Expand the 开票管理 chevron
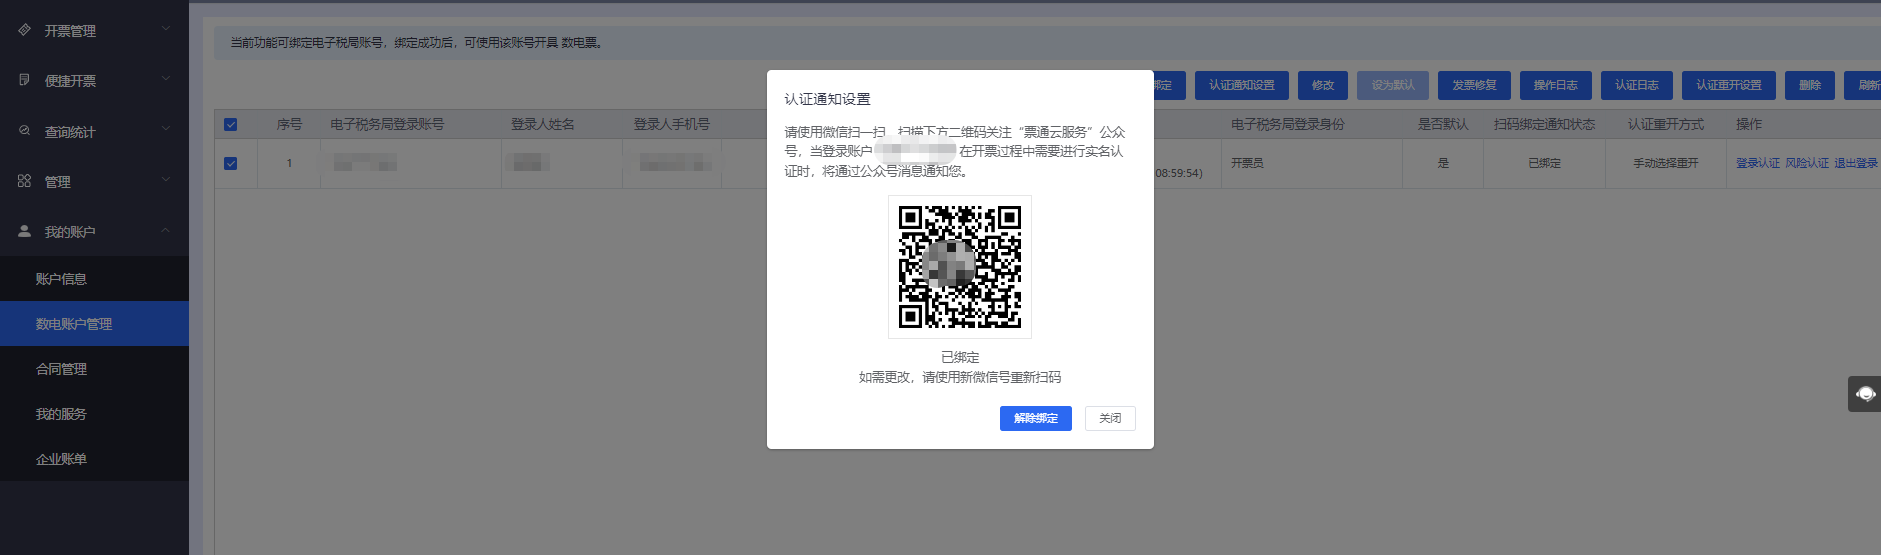Image resolution: width=1881 pixels, height=555 pixels. coord(166,29)
